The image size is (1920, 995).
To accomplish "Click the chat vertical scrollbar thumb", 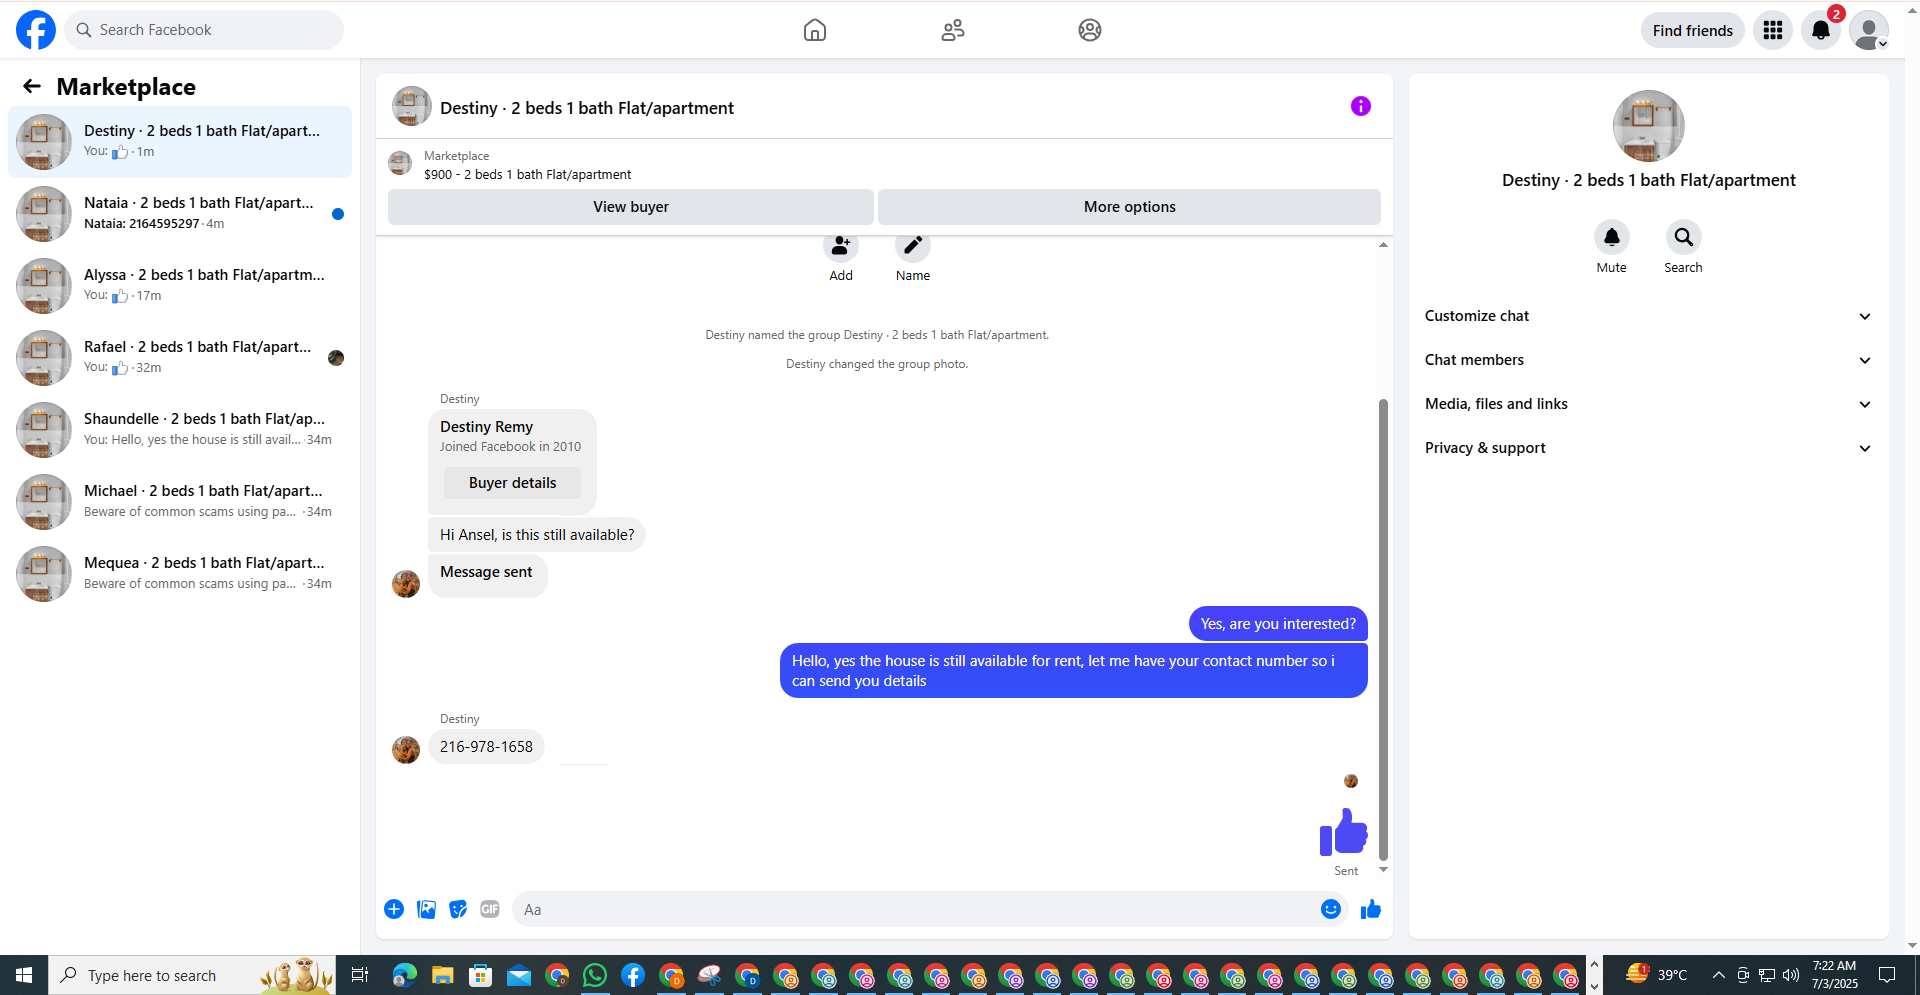I will (x=1383, y=629).
